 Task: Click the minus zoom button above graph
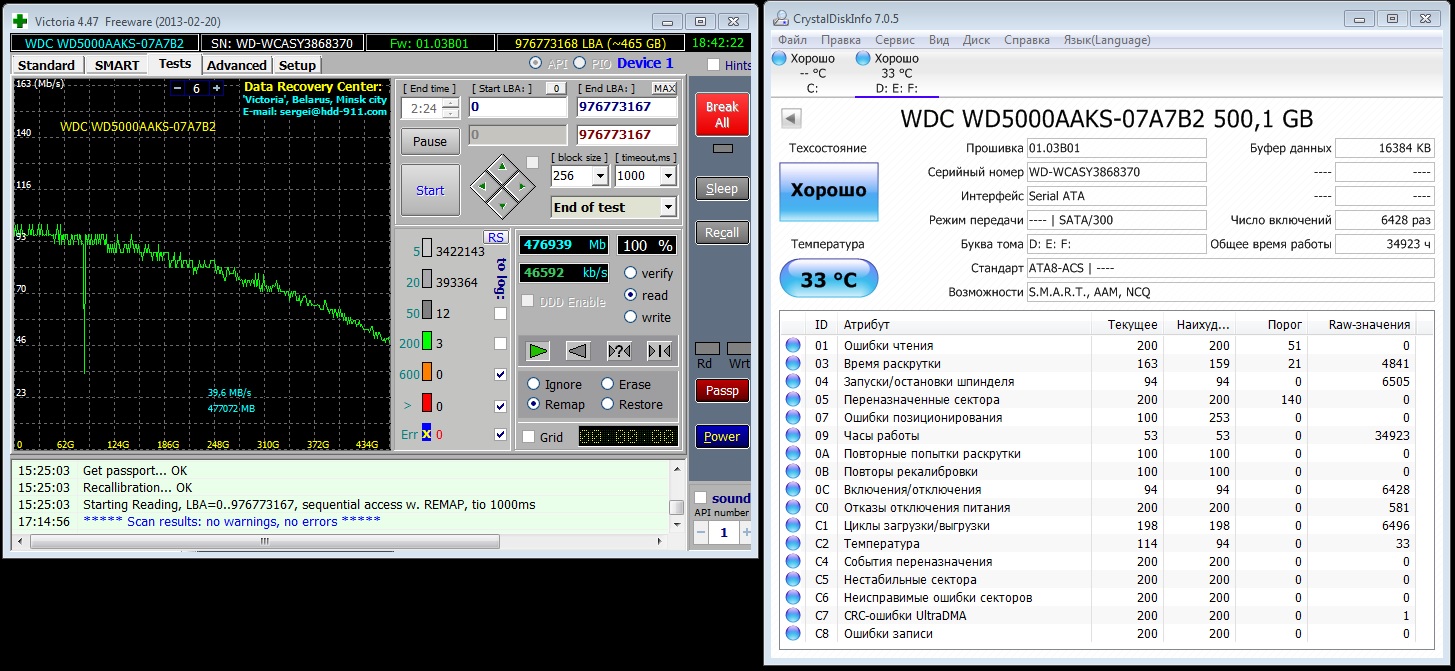coord(178,88)
